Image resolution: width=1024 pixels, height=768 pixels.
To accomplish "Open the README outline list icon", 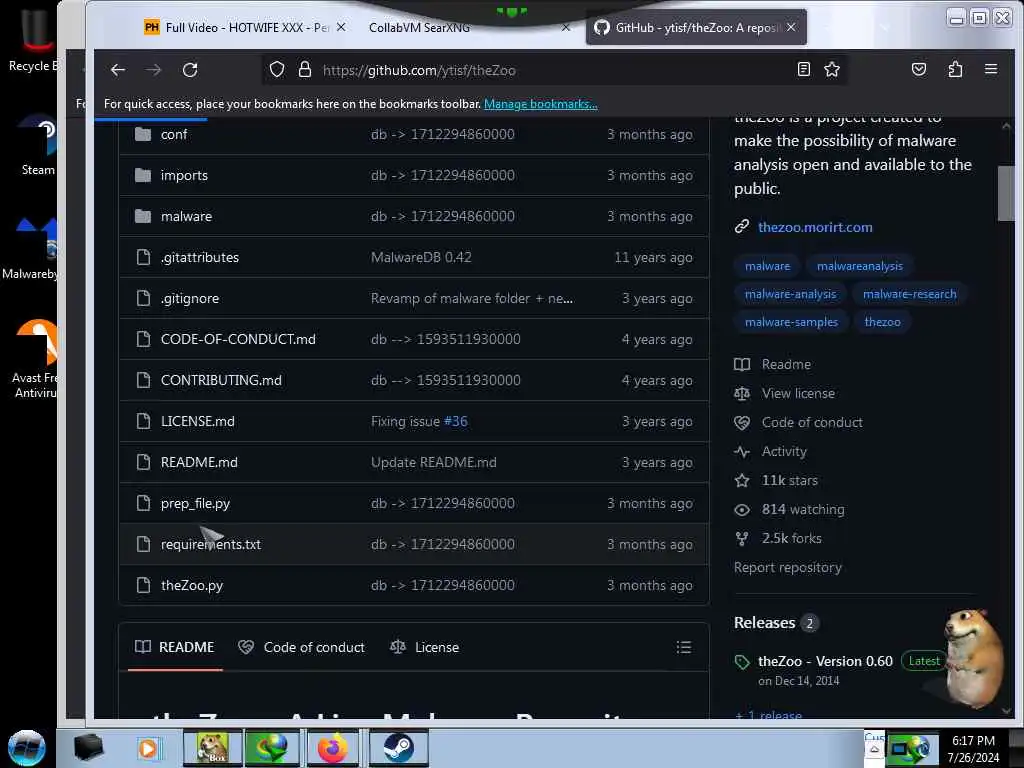I will coord(684,647).
